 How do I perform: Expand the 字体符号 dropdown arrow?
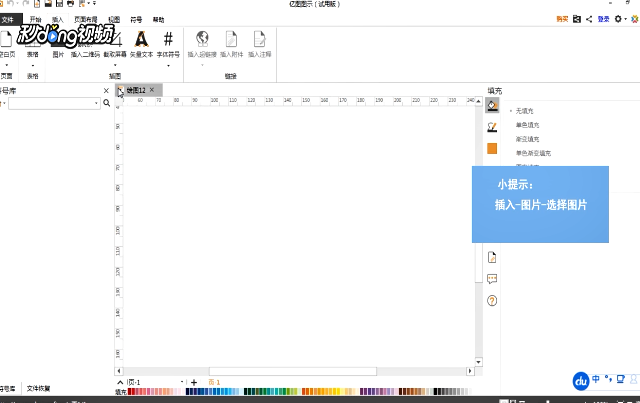[x=168, y=65]
